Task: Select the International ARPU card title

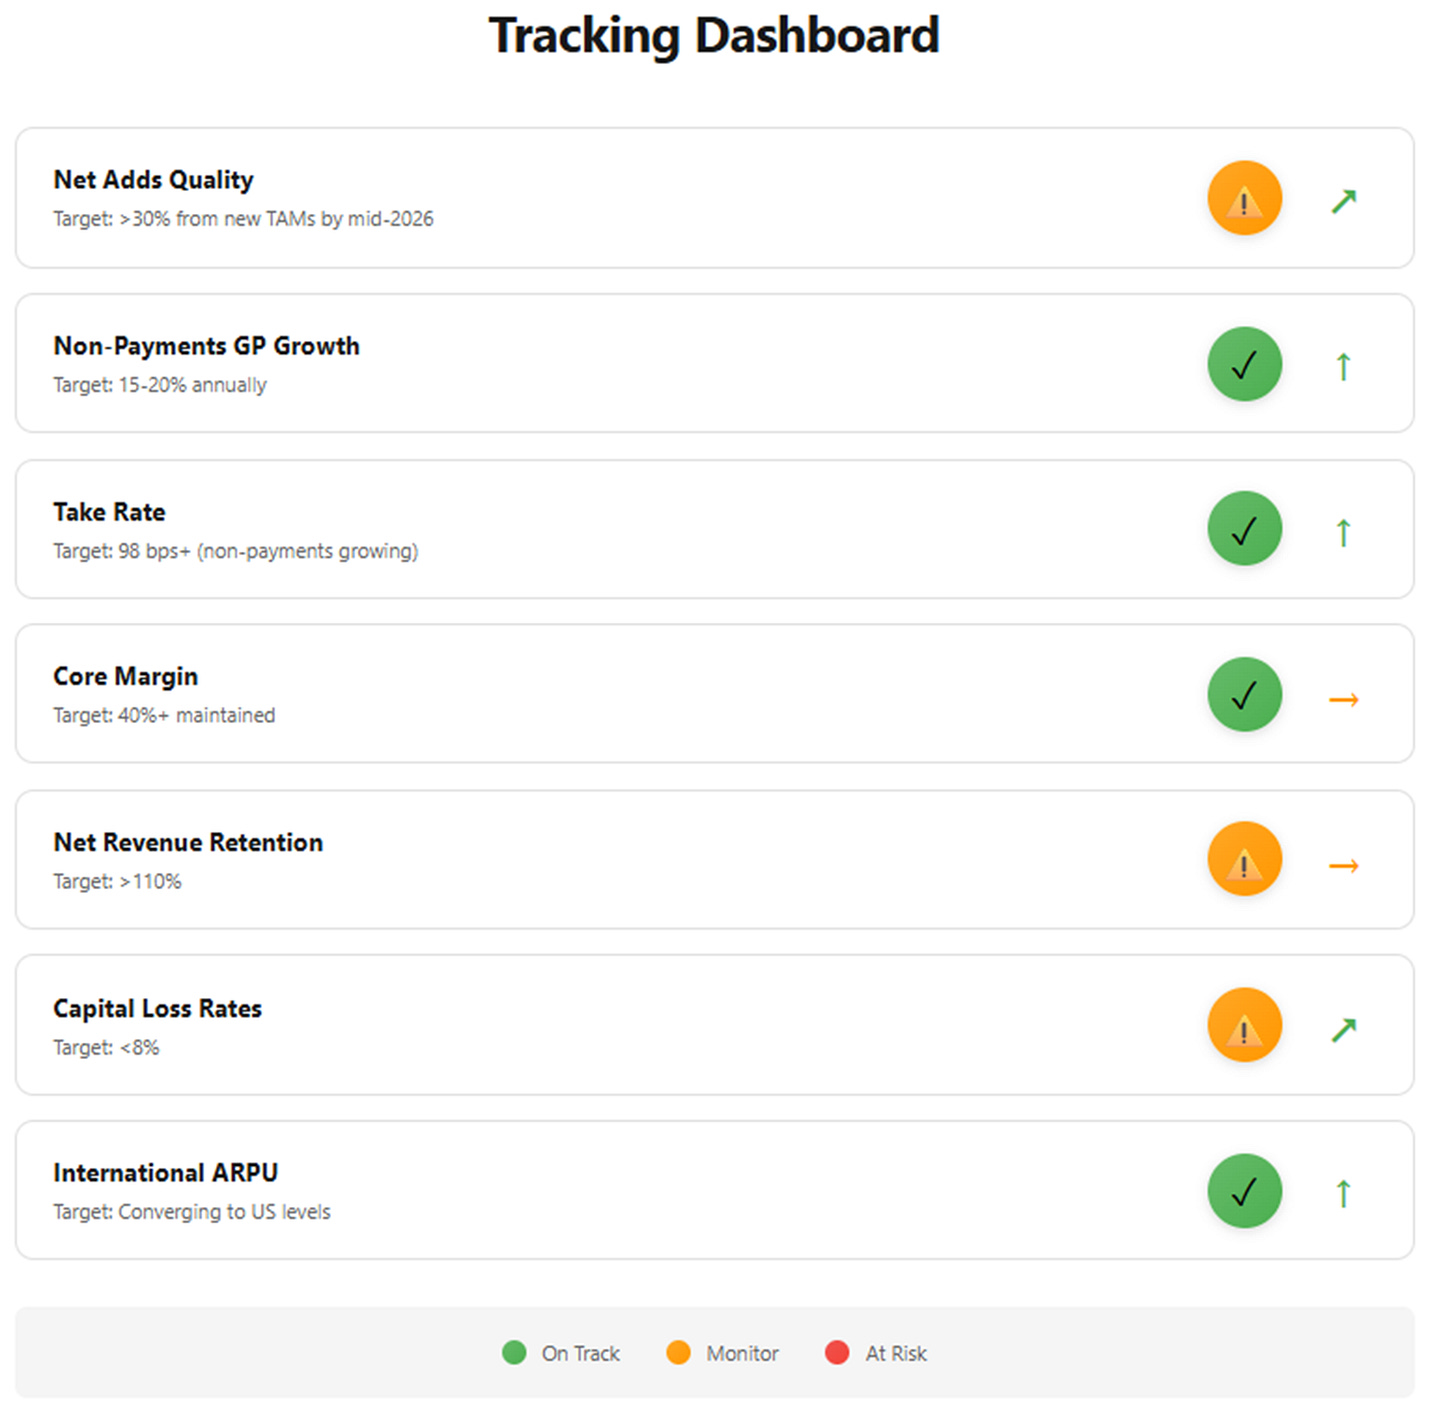Action: click(166, 1172)
